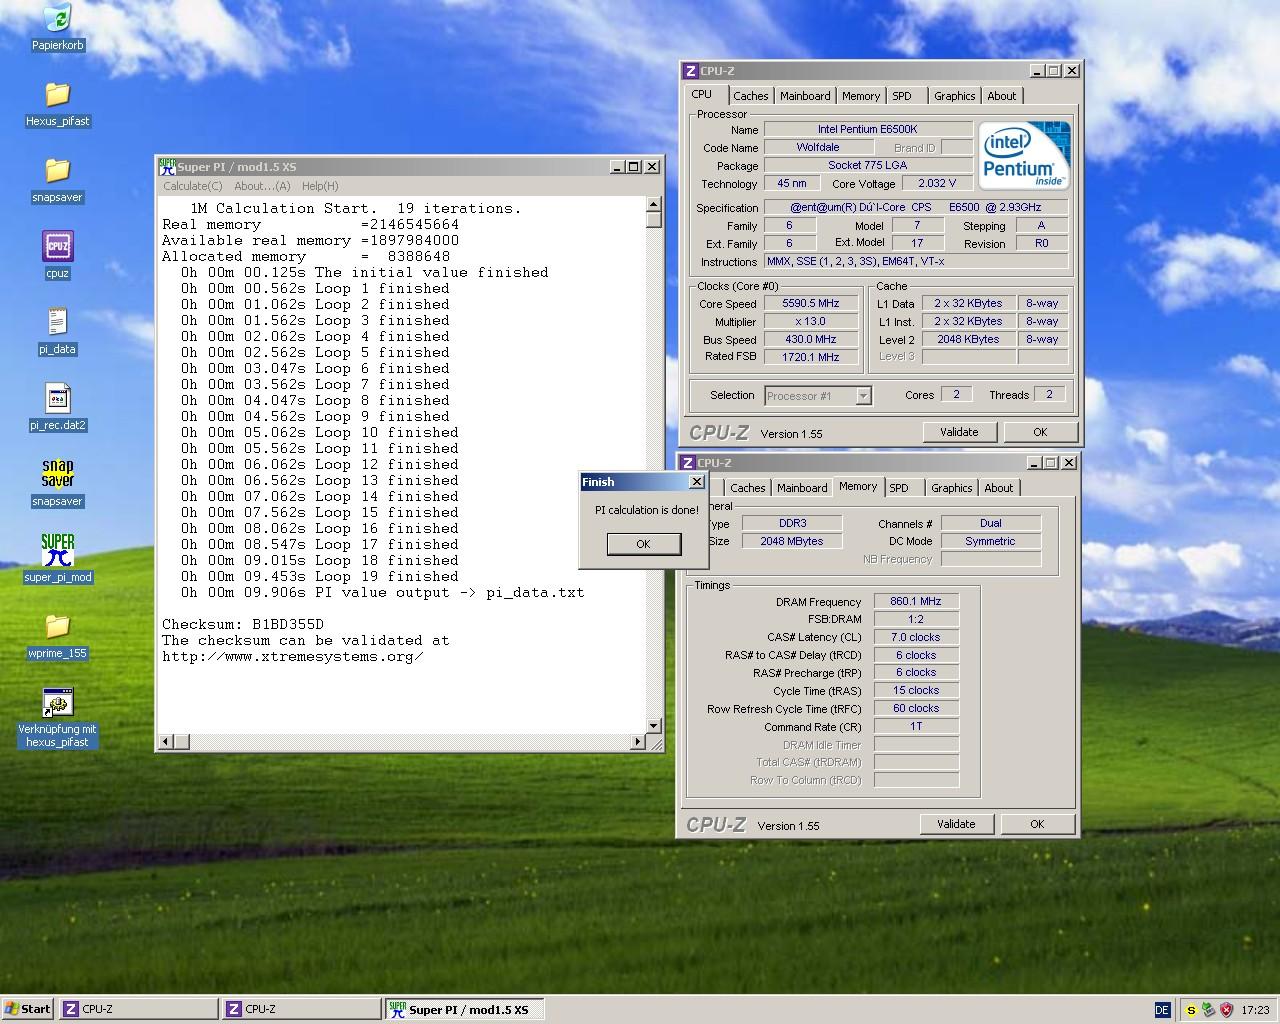The image size is (1280, 1024).
Task: Switch to About tab in upper CPU-Z
Action: [1001, 96]
